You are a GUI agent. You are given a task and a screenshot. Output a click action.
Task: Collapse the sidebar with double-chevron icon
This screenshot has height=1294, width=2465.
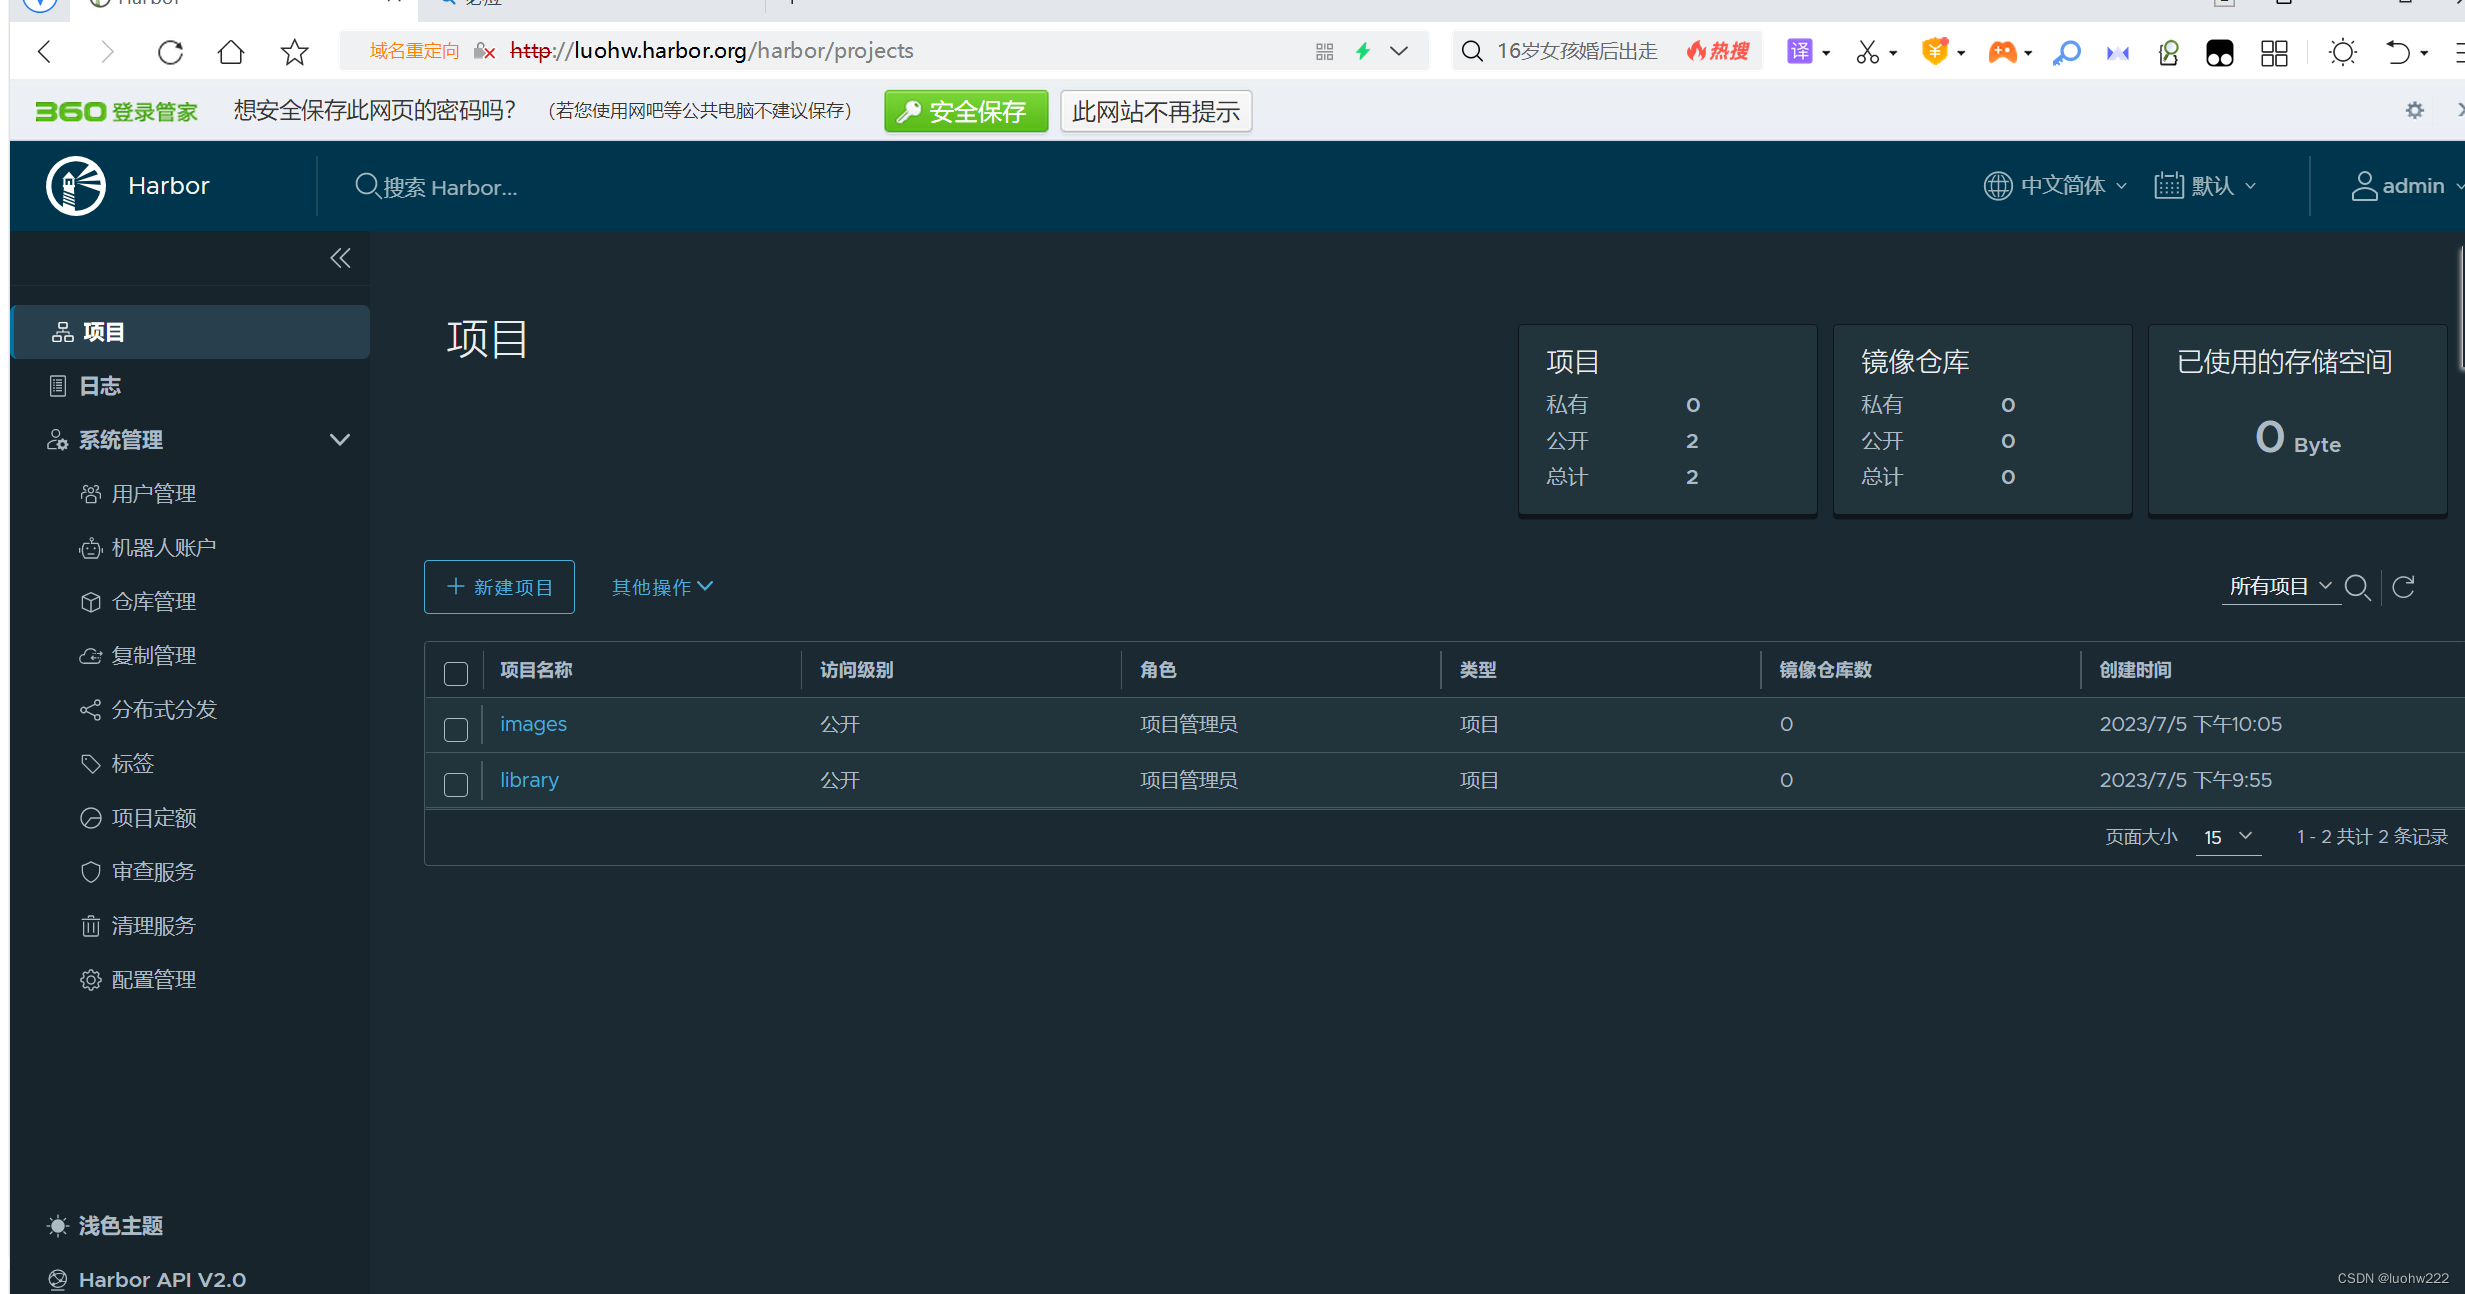click(x=340, y=258)
